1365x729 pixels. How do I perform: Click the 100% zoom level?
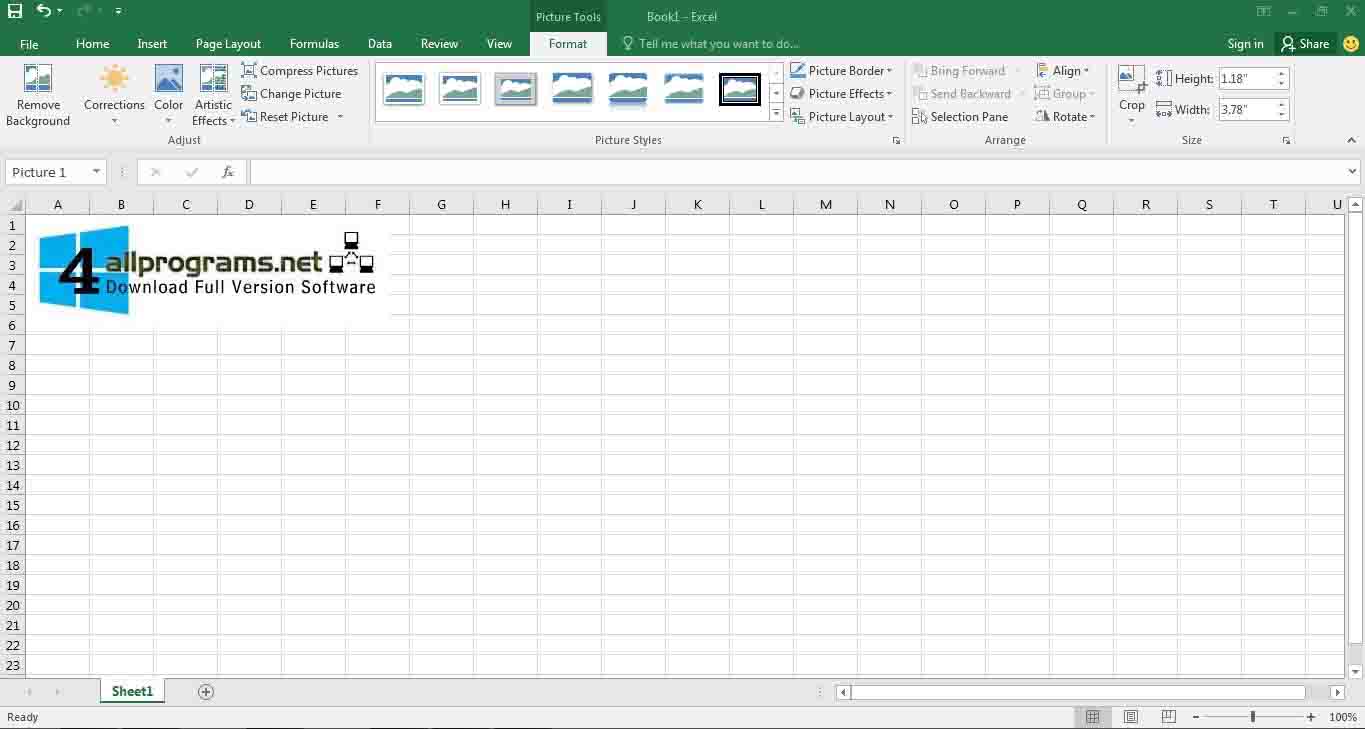1343,717
